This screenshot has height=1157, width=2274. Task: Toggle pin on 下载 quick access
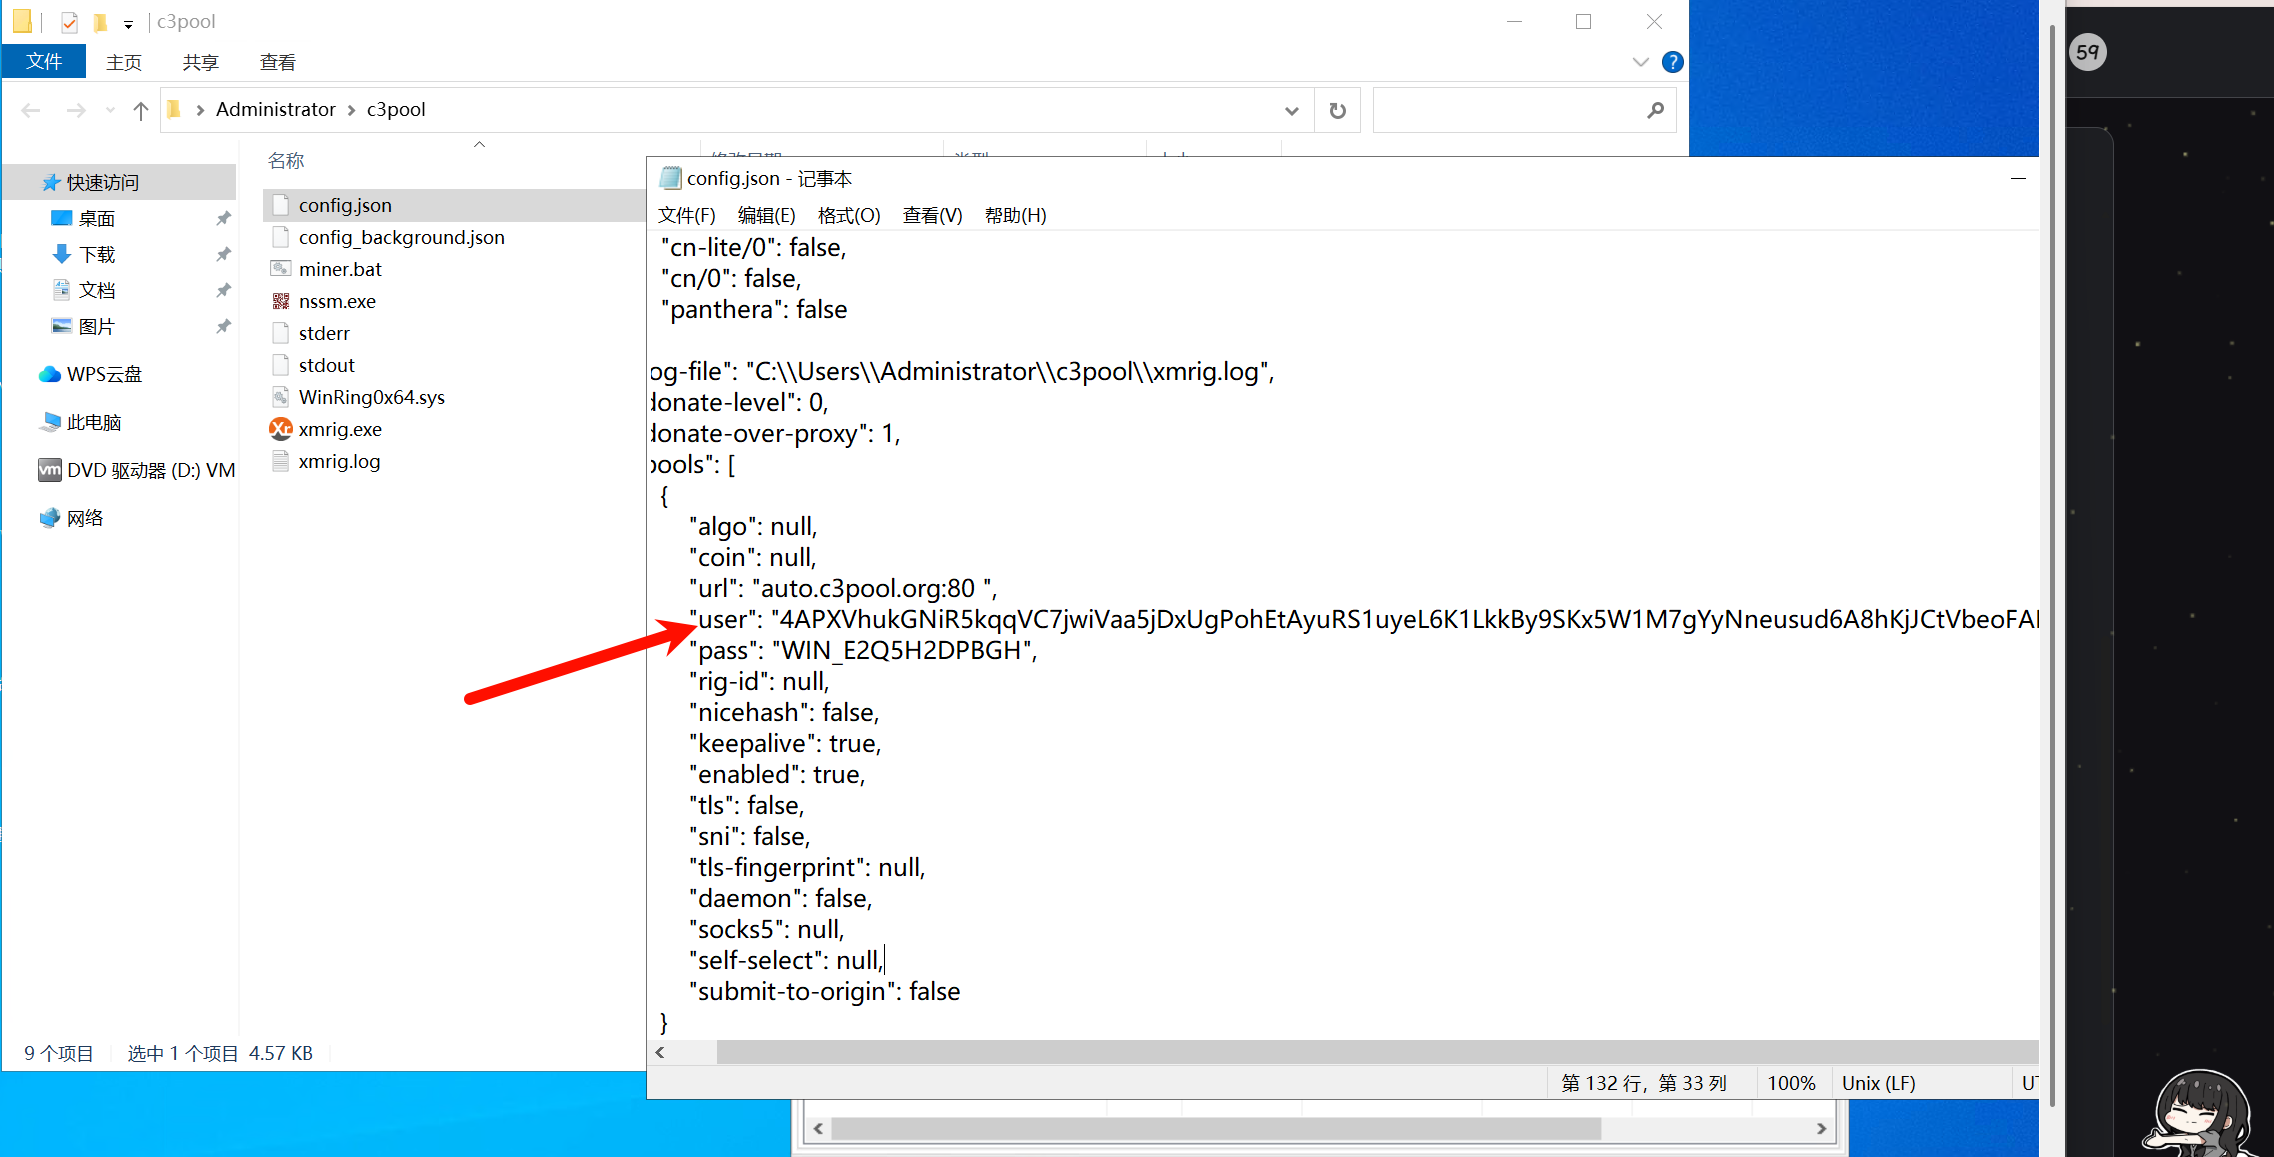coord(223,254)
